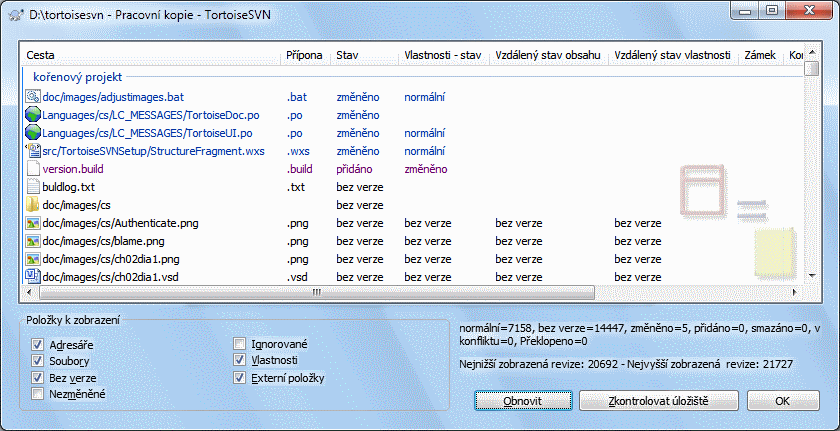The height and width of the screenshot is (431, 840).
Task: Click the StructureFragment.wxs file icon
Action: (x=33, y=151)
